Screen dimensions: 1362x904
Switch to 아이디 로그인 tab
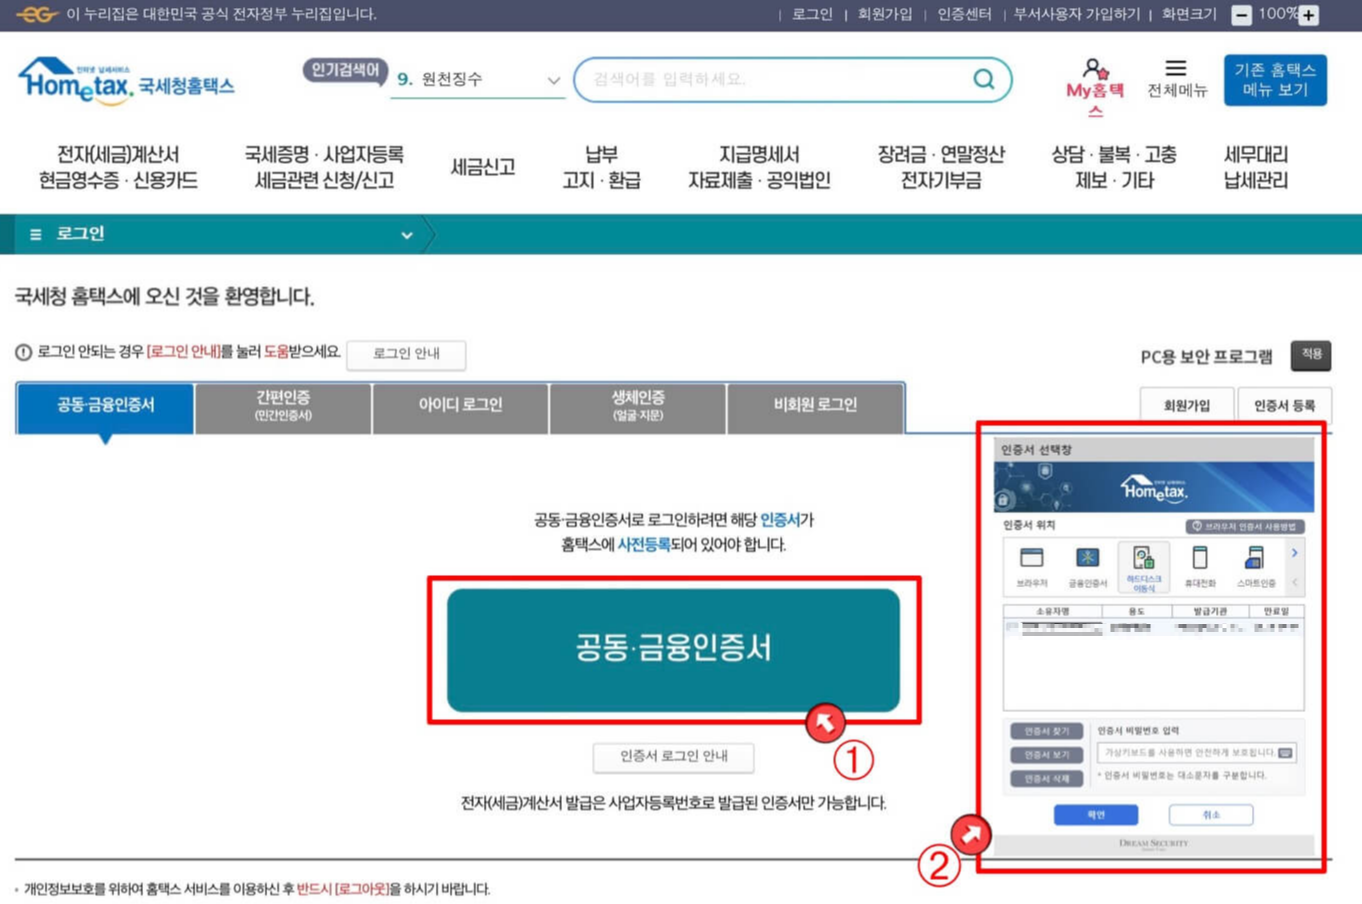pyautogui.click(x=460, y=406)
